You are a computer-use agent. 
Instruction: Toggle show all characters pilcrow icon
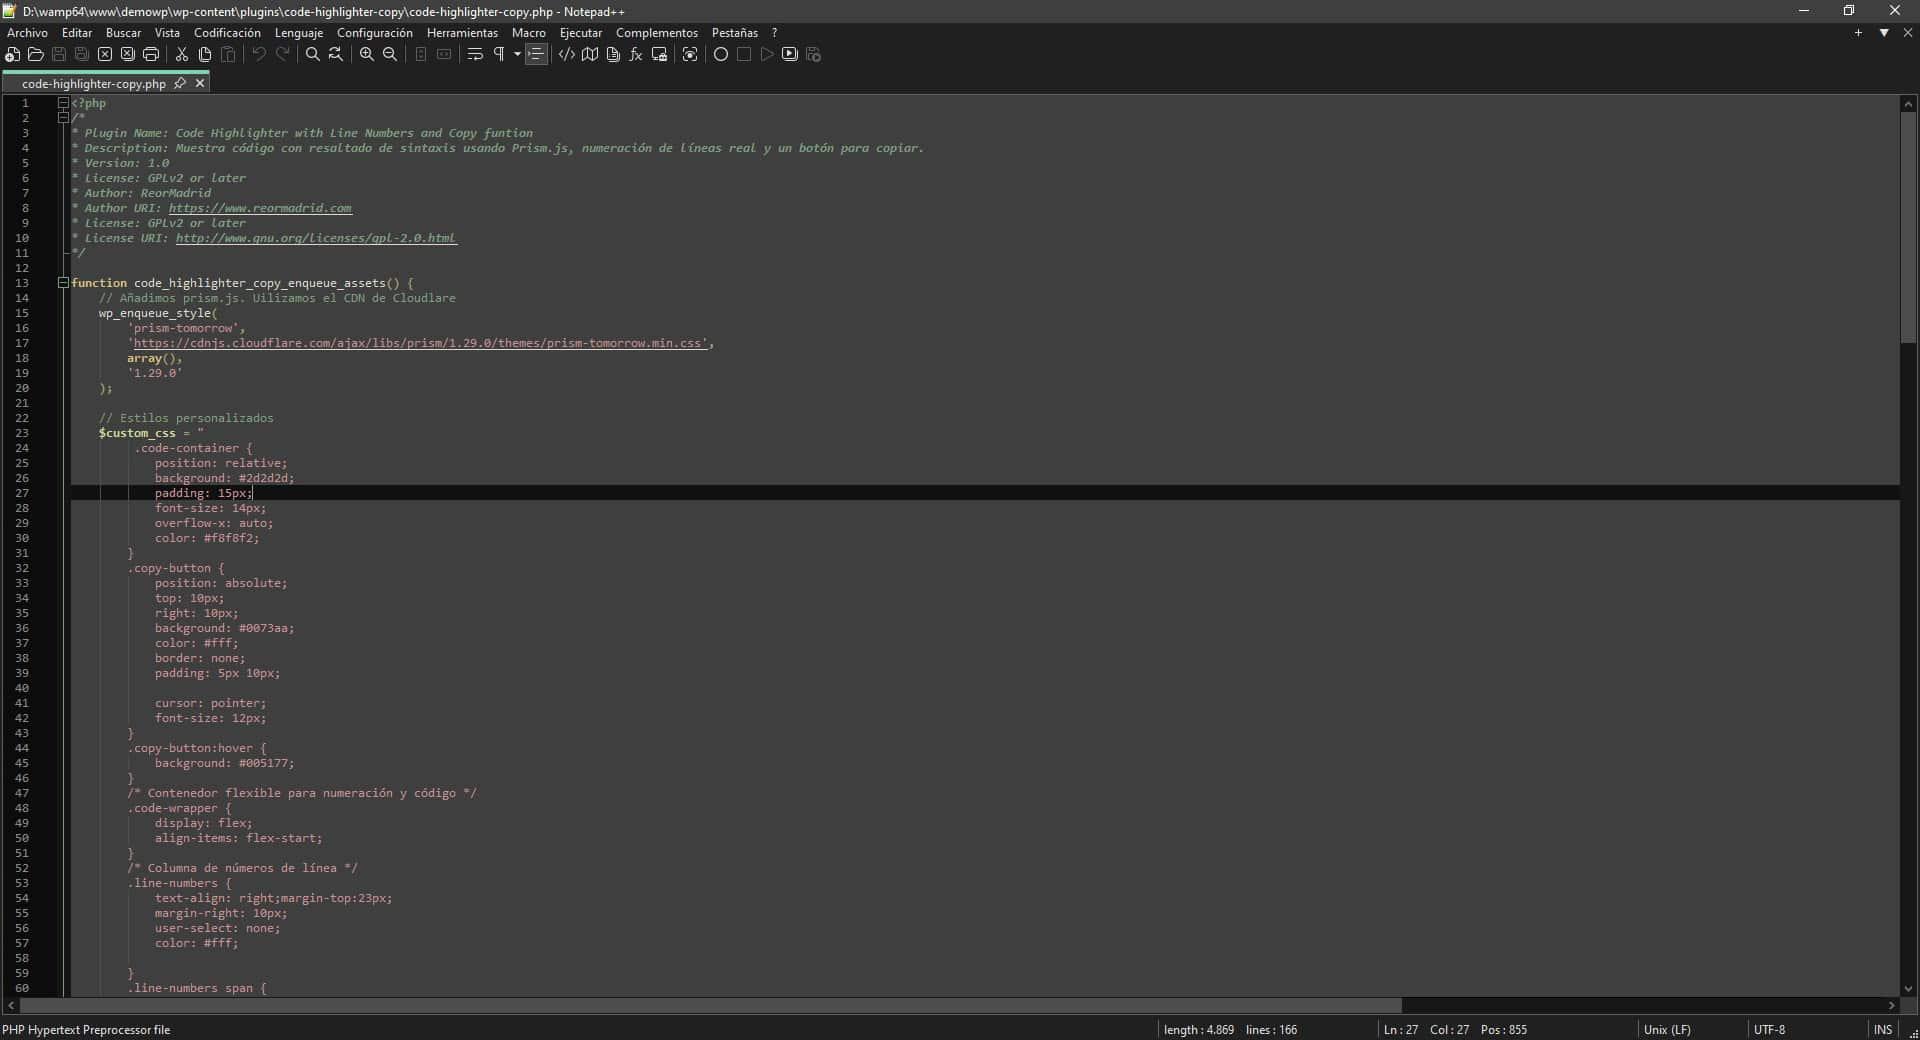(499, 54)
